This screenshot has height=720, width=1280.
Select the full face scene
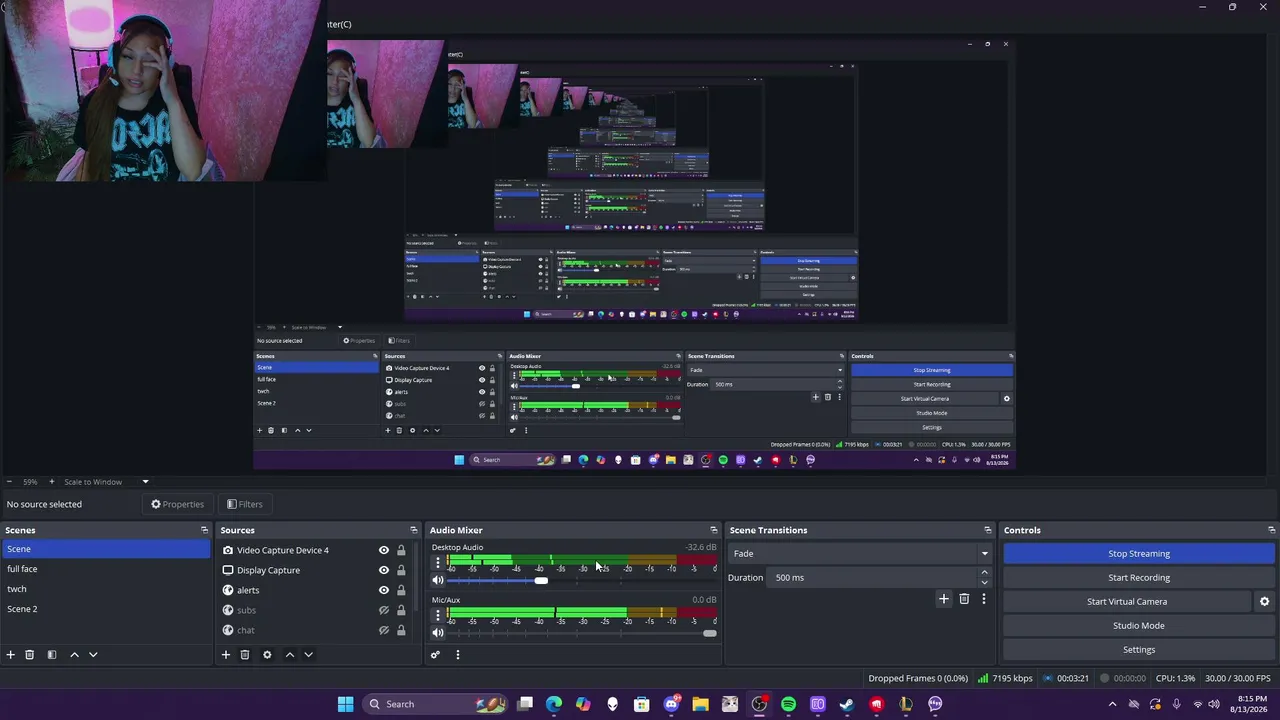tap(106, 569)
